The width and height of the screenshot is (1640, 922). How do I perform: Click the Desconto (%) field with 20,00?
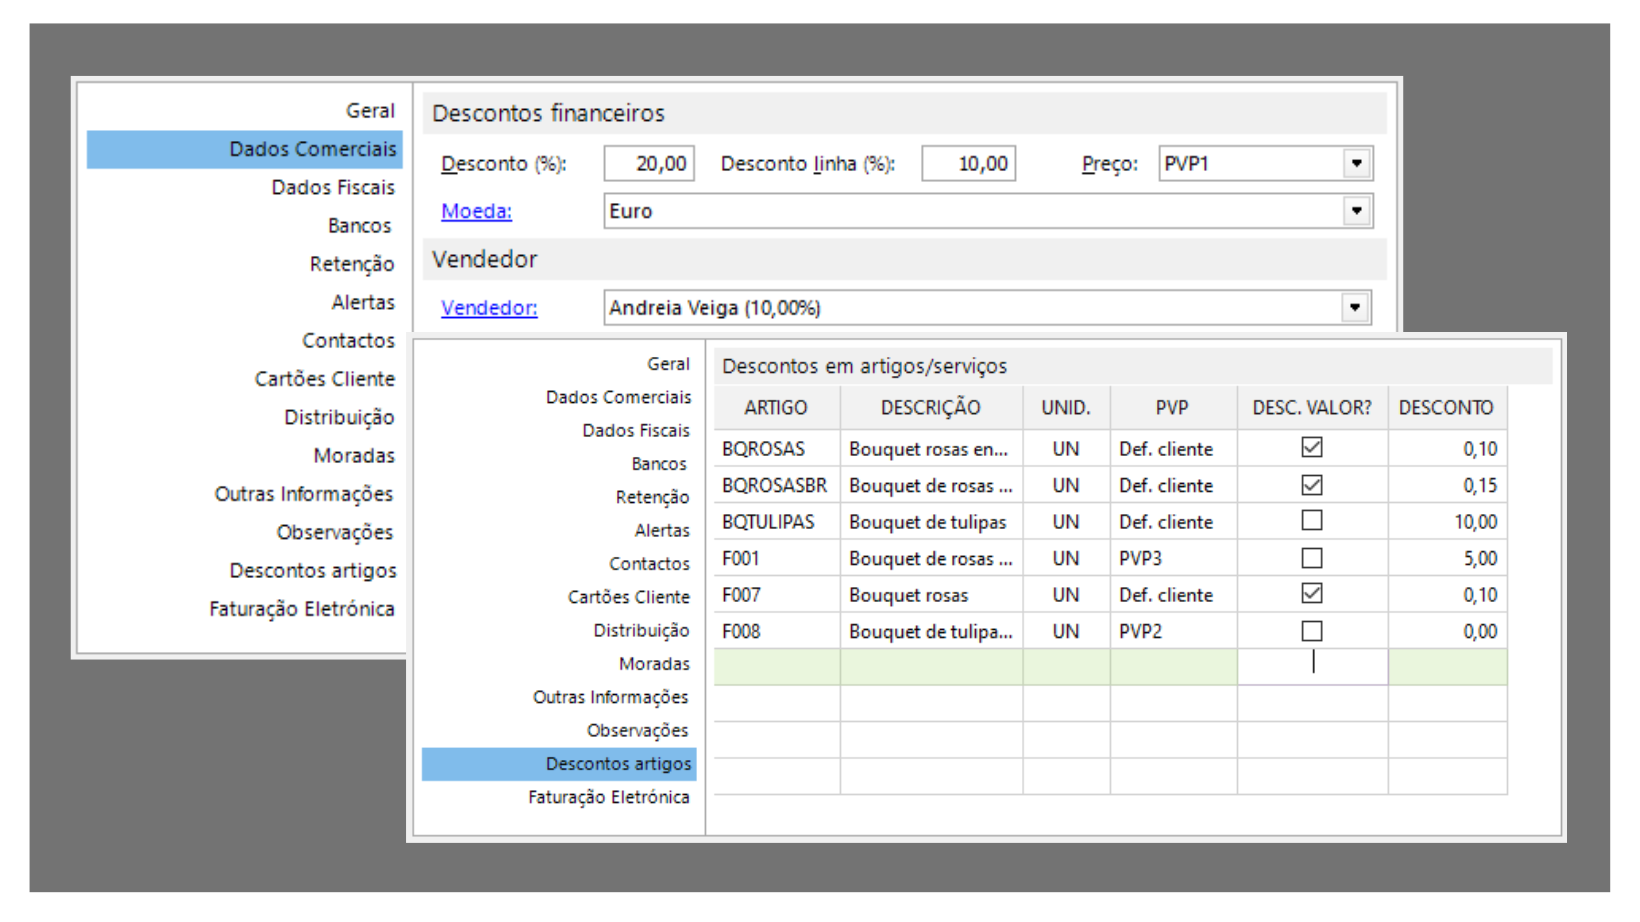click(x=649, y=164)
